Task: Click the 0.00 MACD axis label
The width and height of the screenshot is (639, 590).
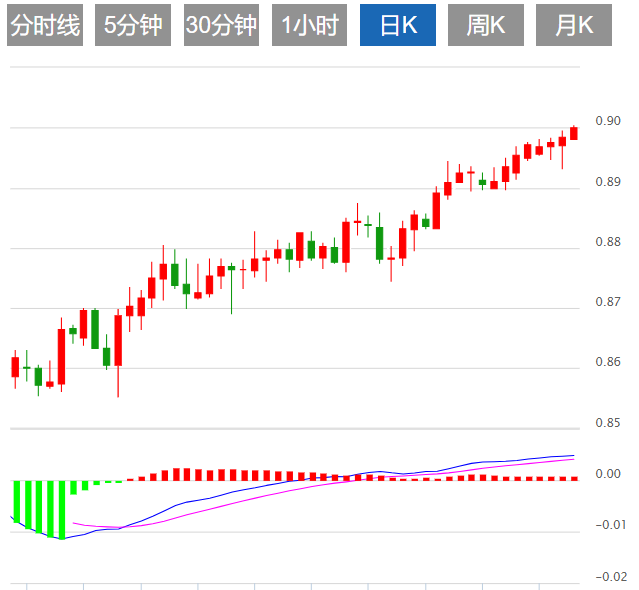Action: coord(607,474)
